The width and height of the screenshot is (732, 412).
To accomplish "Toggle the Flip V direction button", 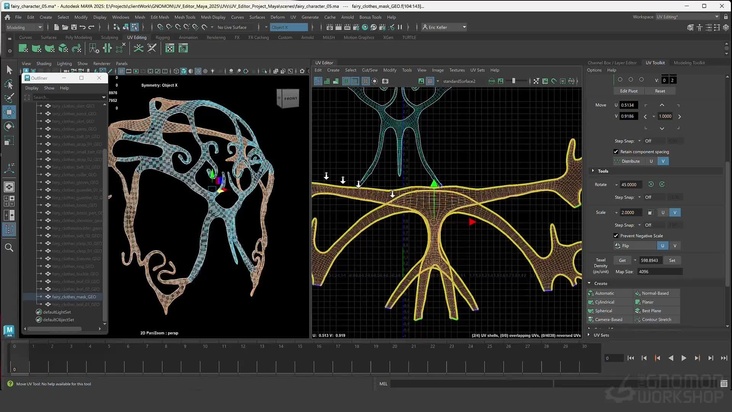I will point(674,245).
